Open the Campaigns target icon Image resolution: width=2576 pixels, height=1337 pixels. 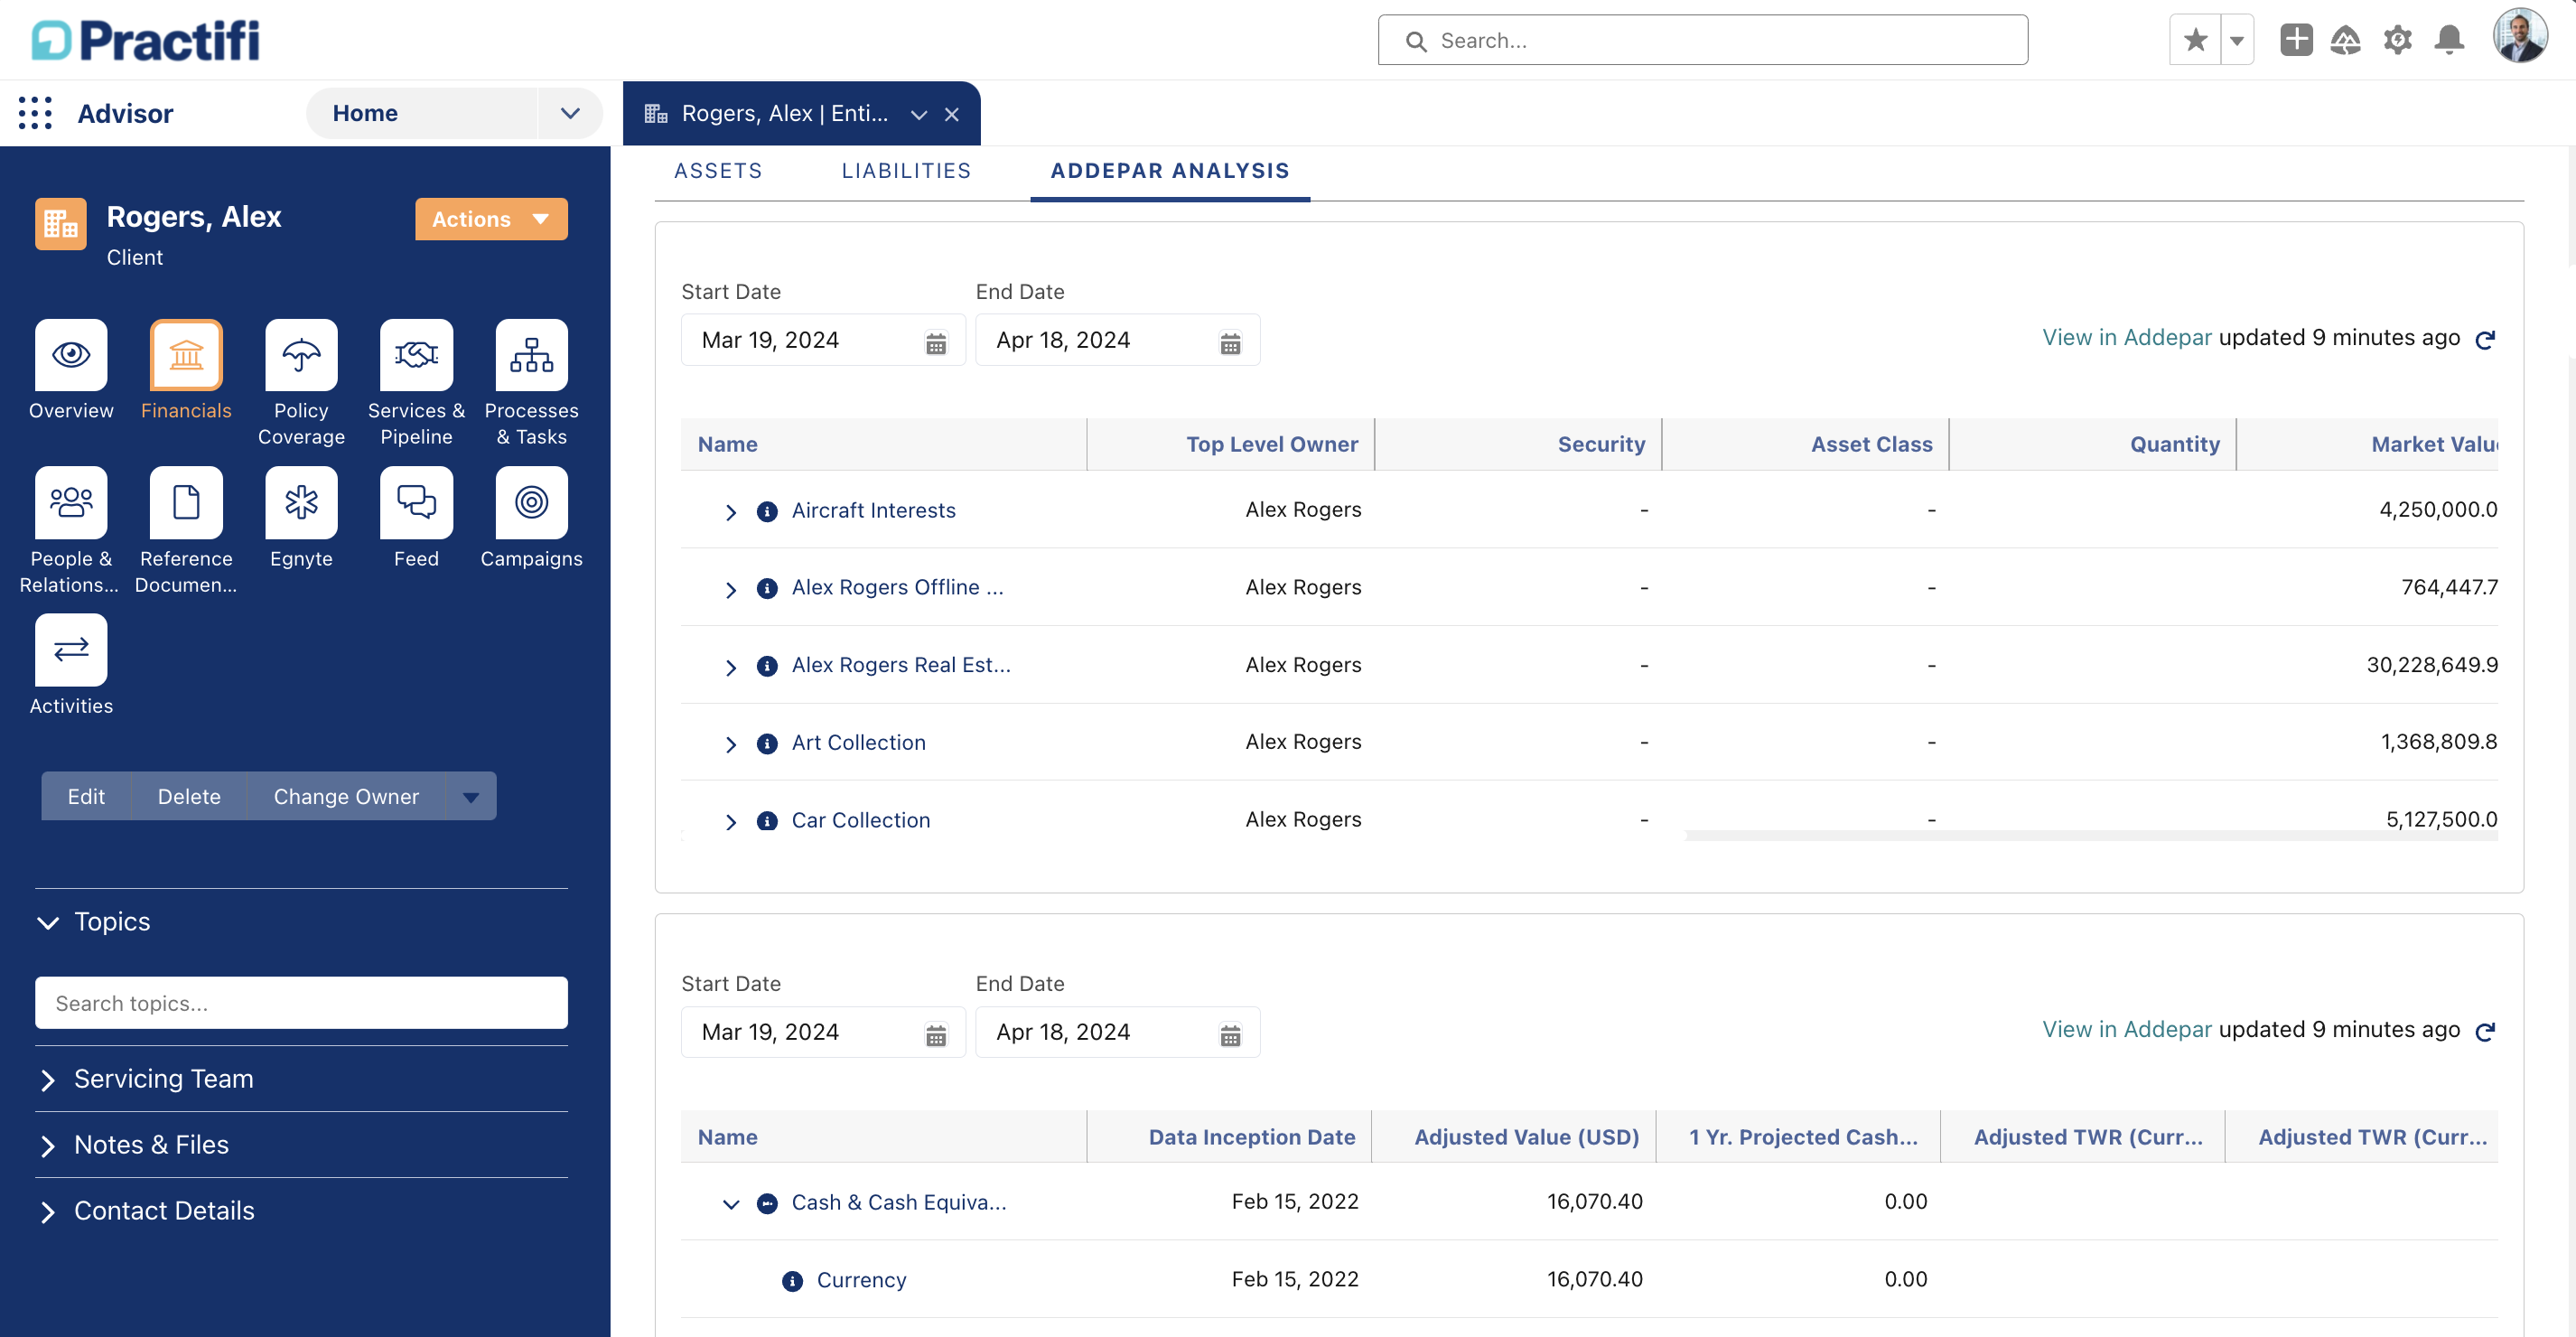pyautogui.click(x=531, y=502)
